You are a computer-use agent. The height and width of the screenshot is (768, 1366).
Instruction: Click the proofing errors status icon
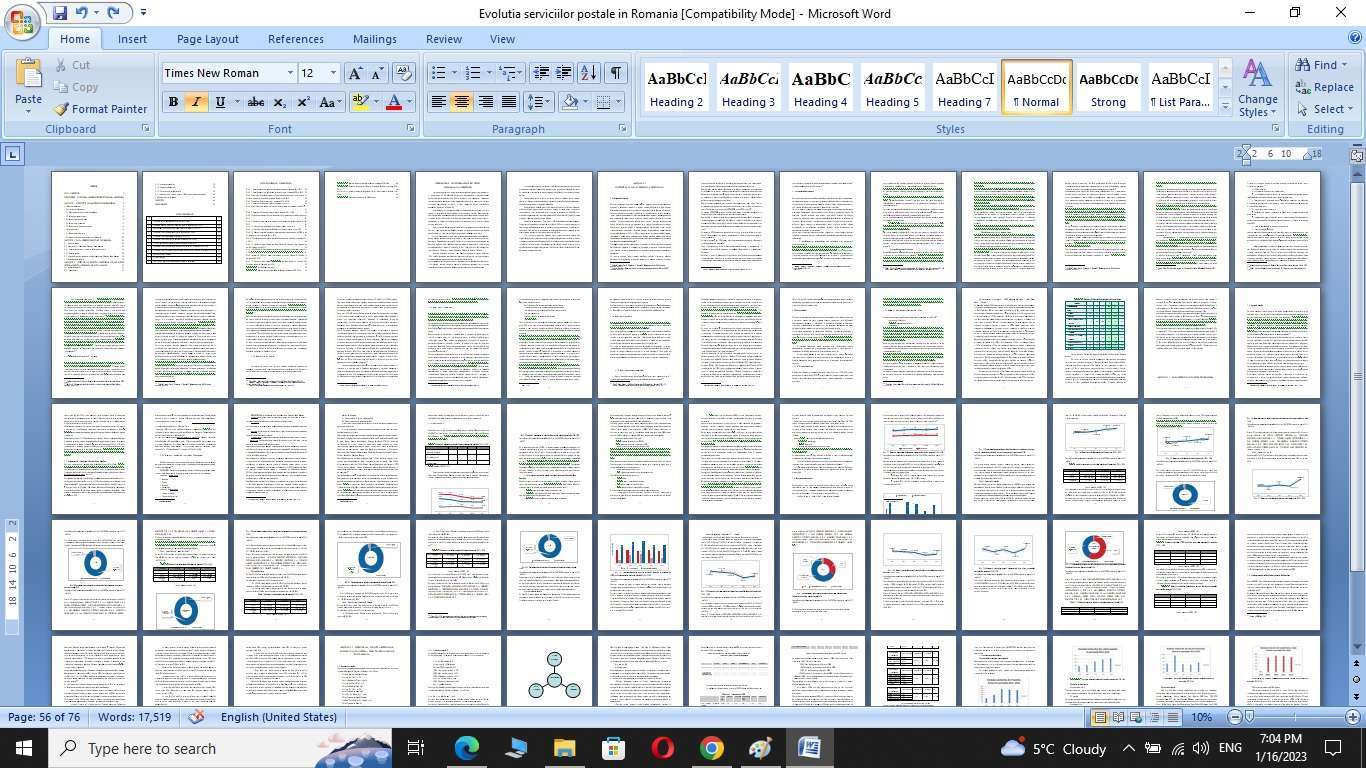(x=197, y=717)
